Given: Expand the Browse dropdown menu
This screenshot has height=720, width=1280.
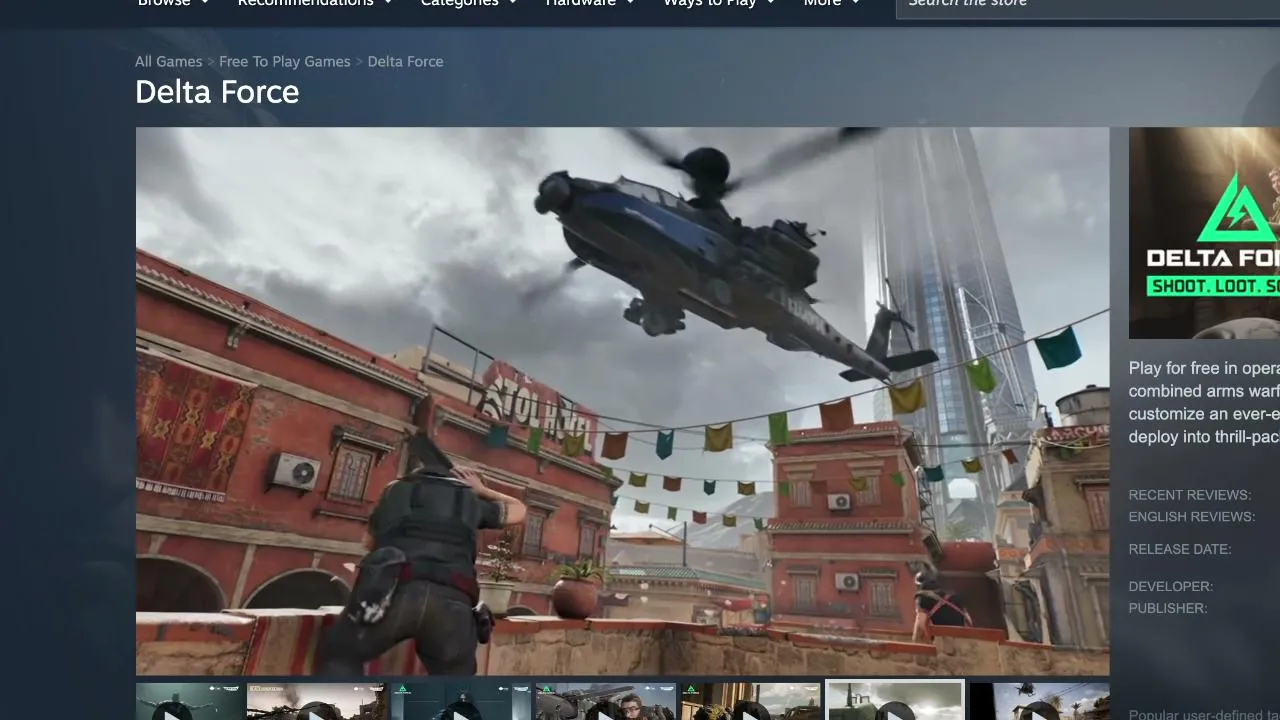Looking at the screenshot, I should point(173,3).
